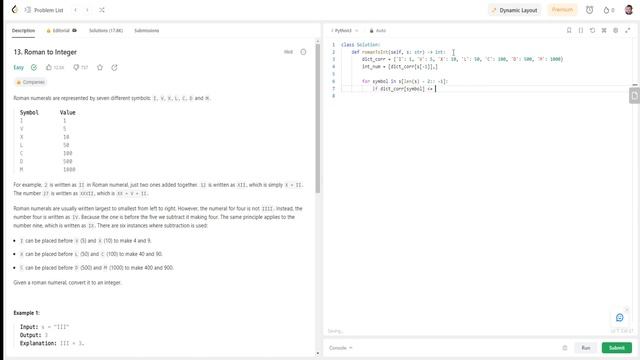Screen dimensions: 640x360
Task: Click the LeetCode logo icon
Action: [x=15, y=9]
